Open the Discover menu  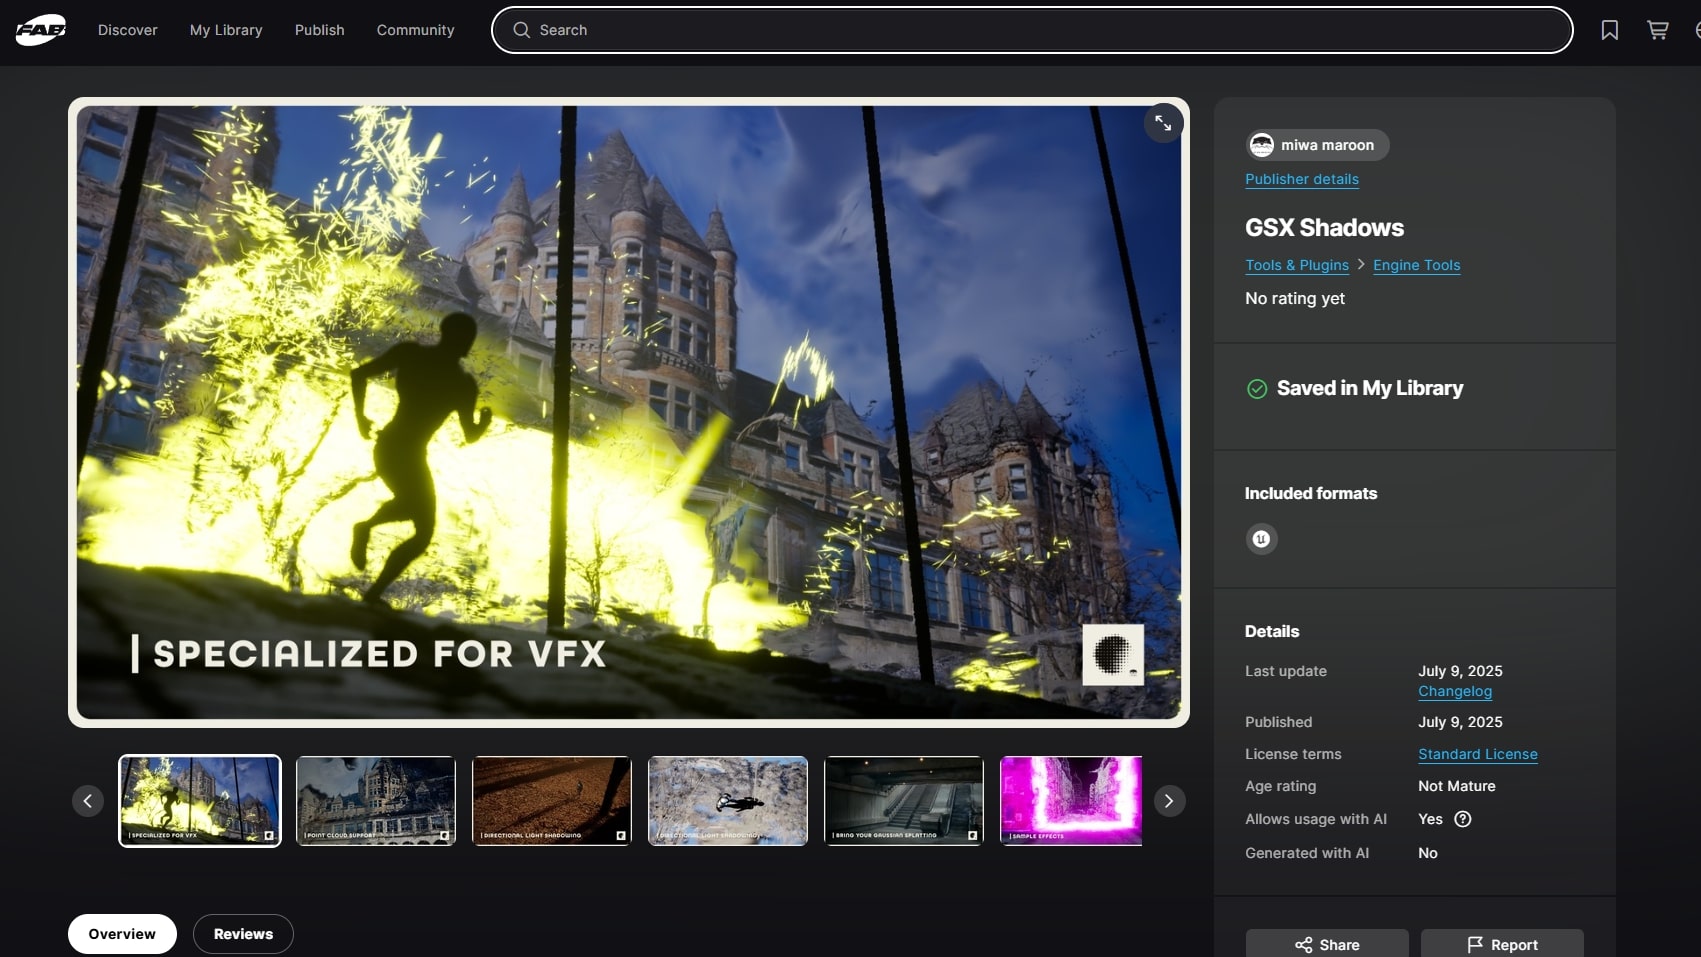coord(128,30)
